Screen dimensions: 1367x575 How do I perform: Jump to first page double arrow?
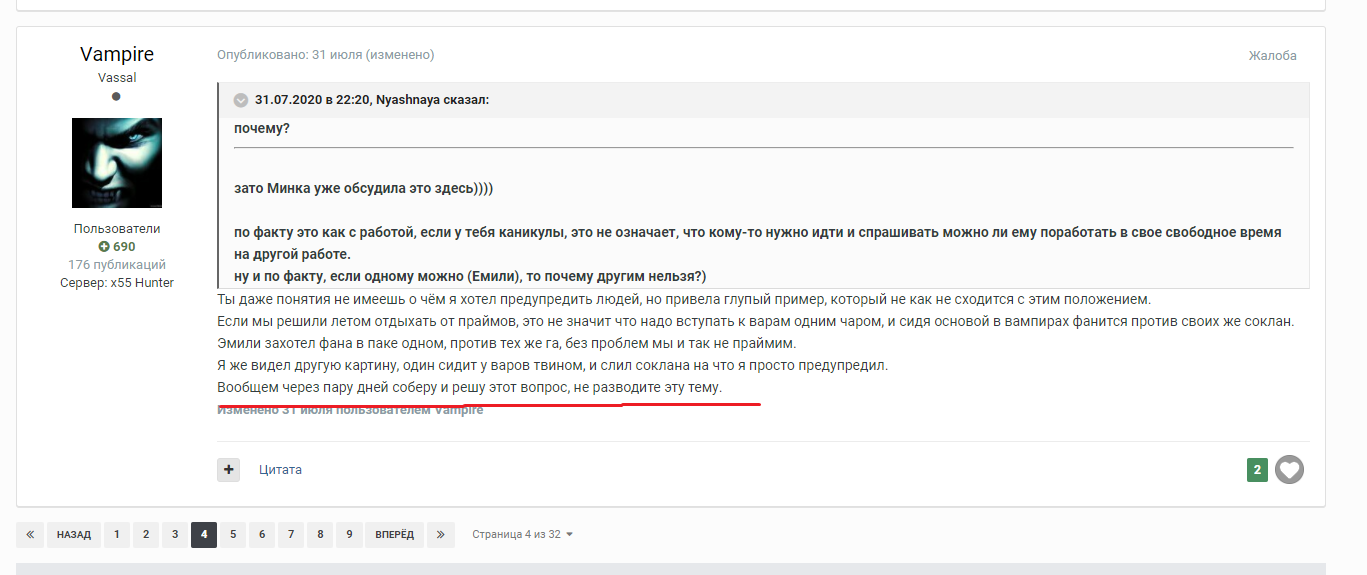(30, 535)
